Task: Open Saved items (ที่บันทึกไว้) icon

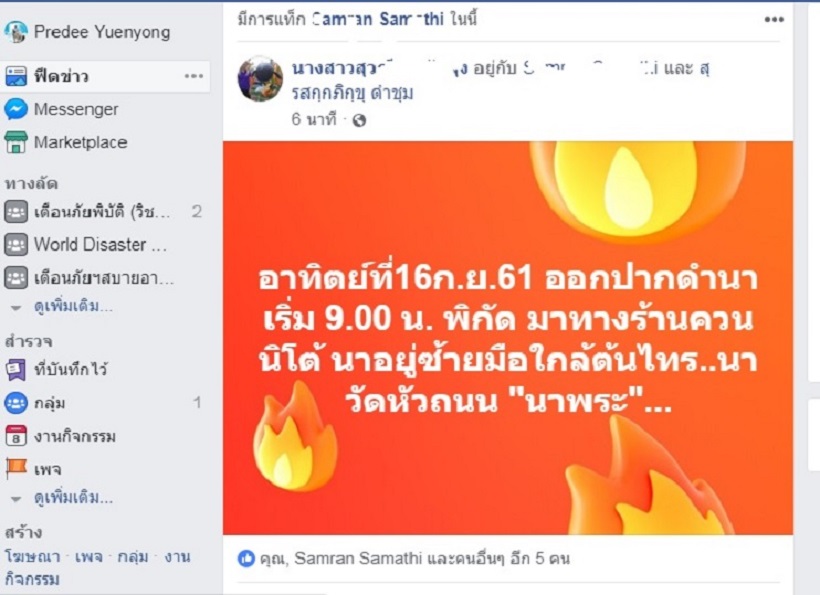Action: (16, 370)
